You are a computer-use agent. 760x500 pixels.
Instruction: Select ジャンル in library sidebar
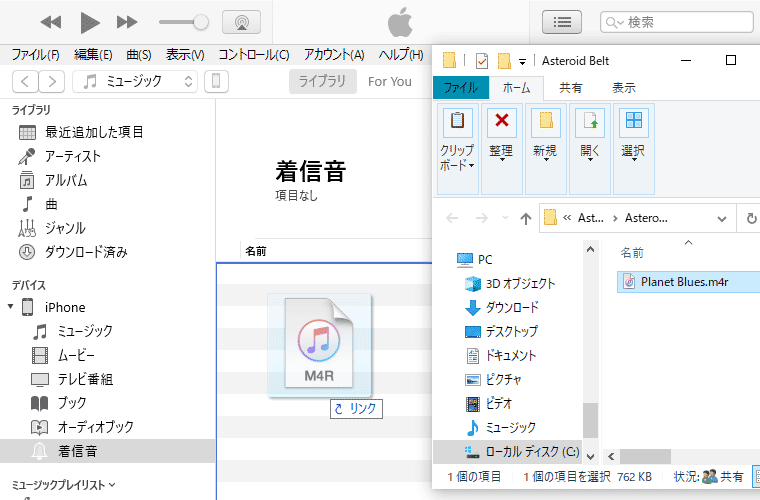pyautogui.click(x=108, y=228)
